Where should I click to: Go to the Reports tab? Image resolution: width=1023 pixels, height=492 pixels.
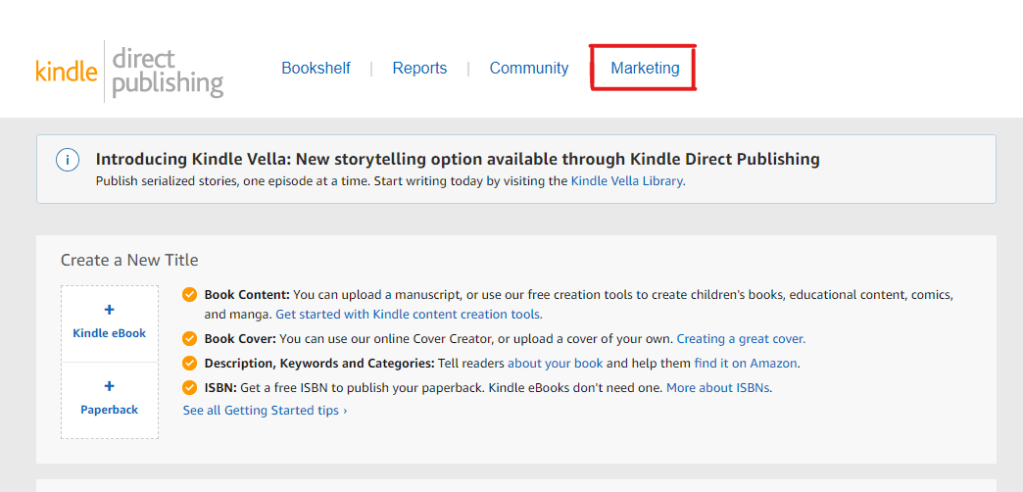click(x=419, y=68)
